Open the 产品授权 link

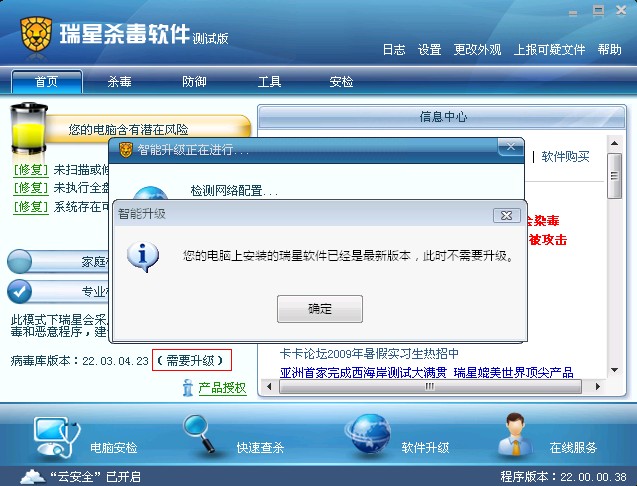click(222, 388)
